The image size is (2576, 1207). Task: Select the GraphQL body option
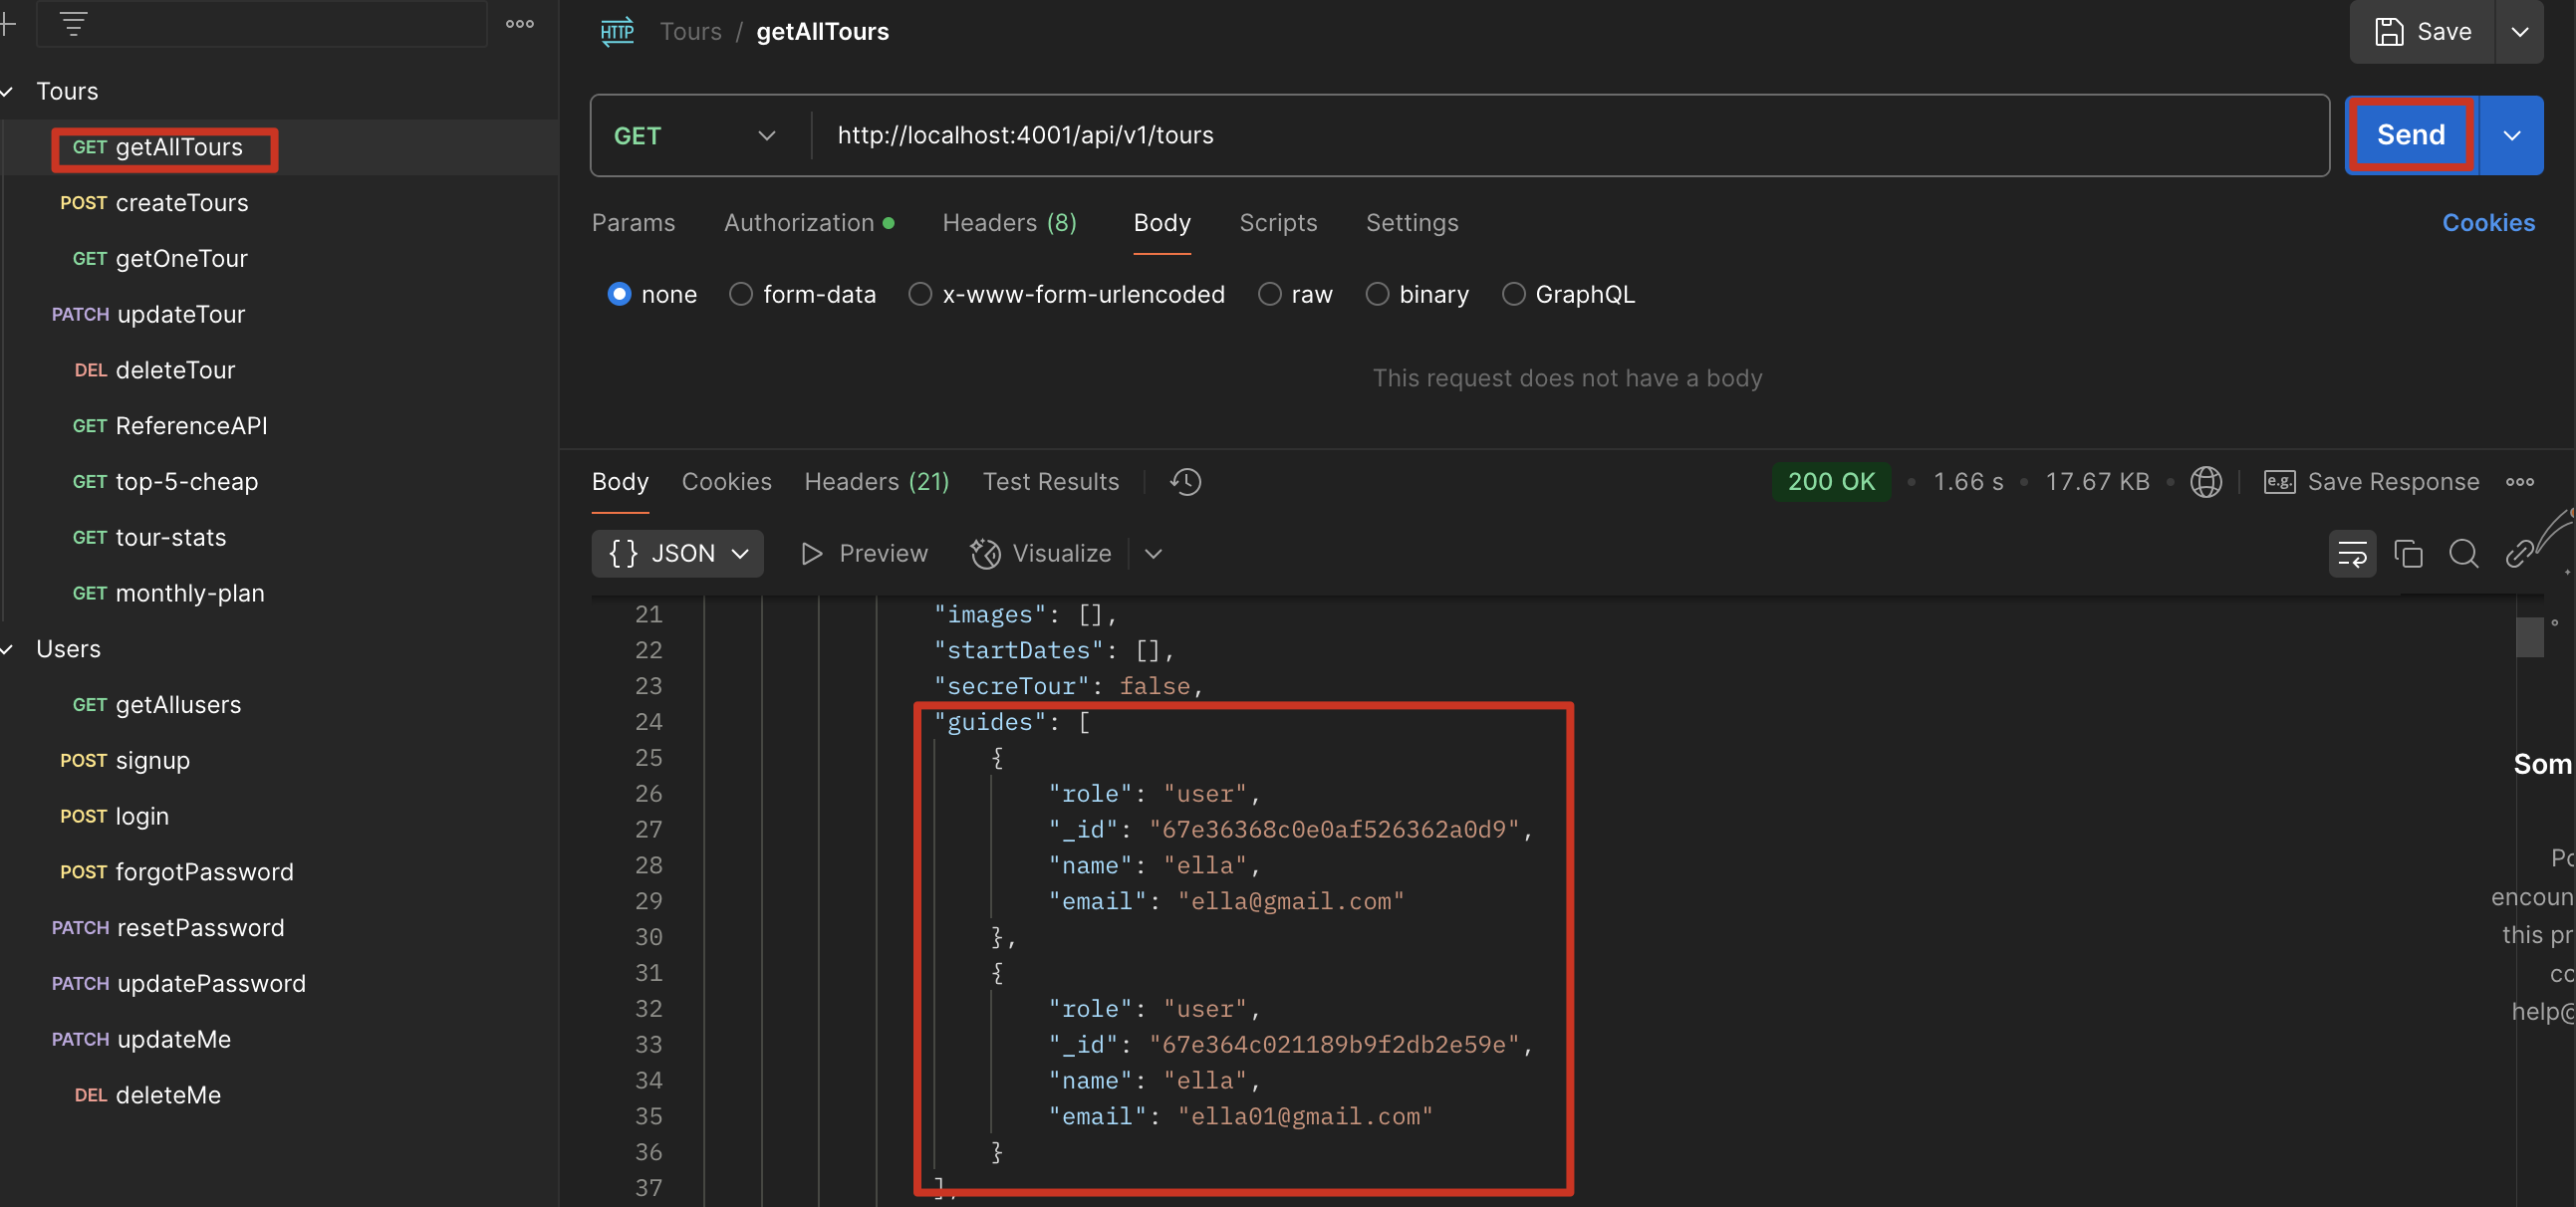tap(1513, 294)
